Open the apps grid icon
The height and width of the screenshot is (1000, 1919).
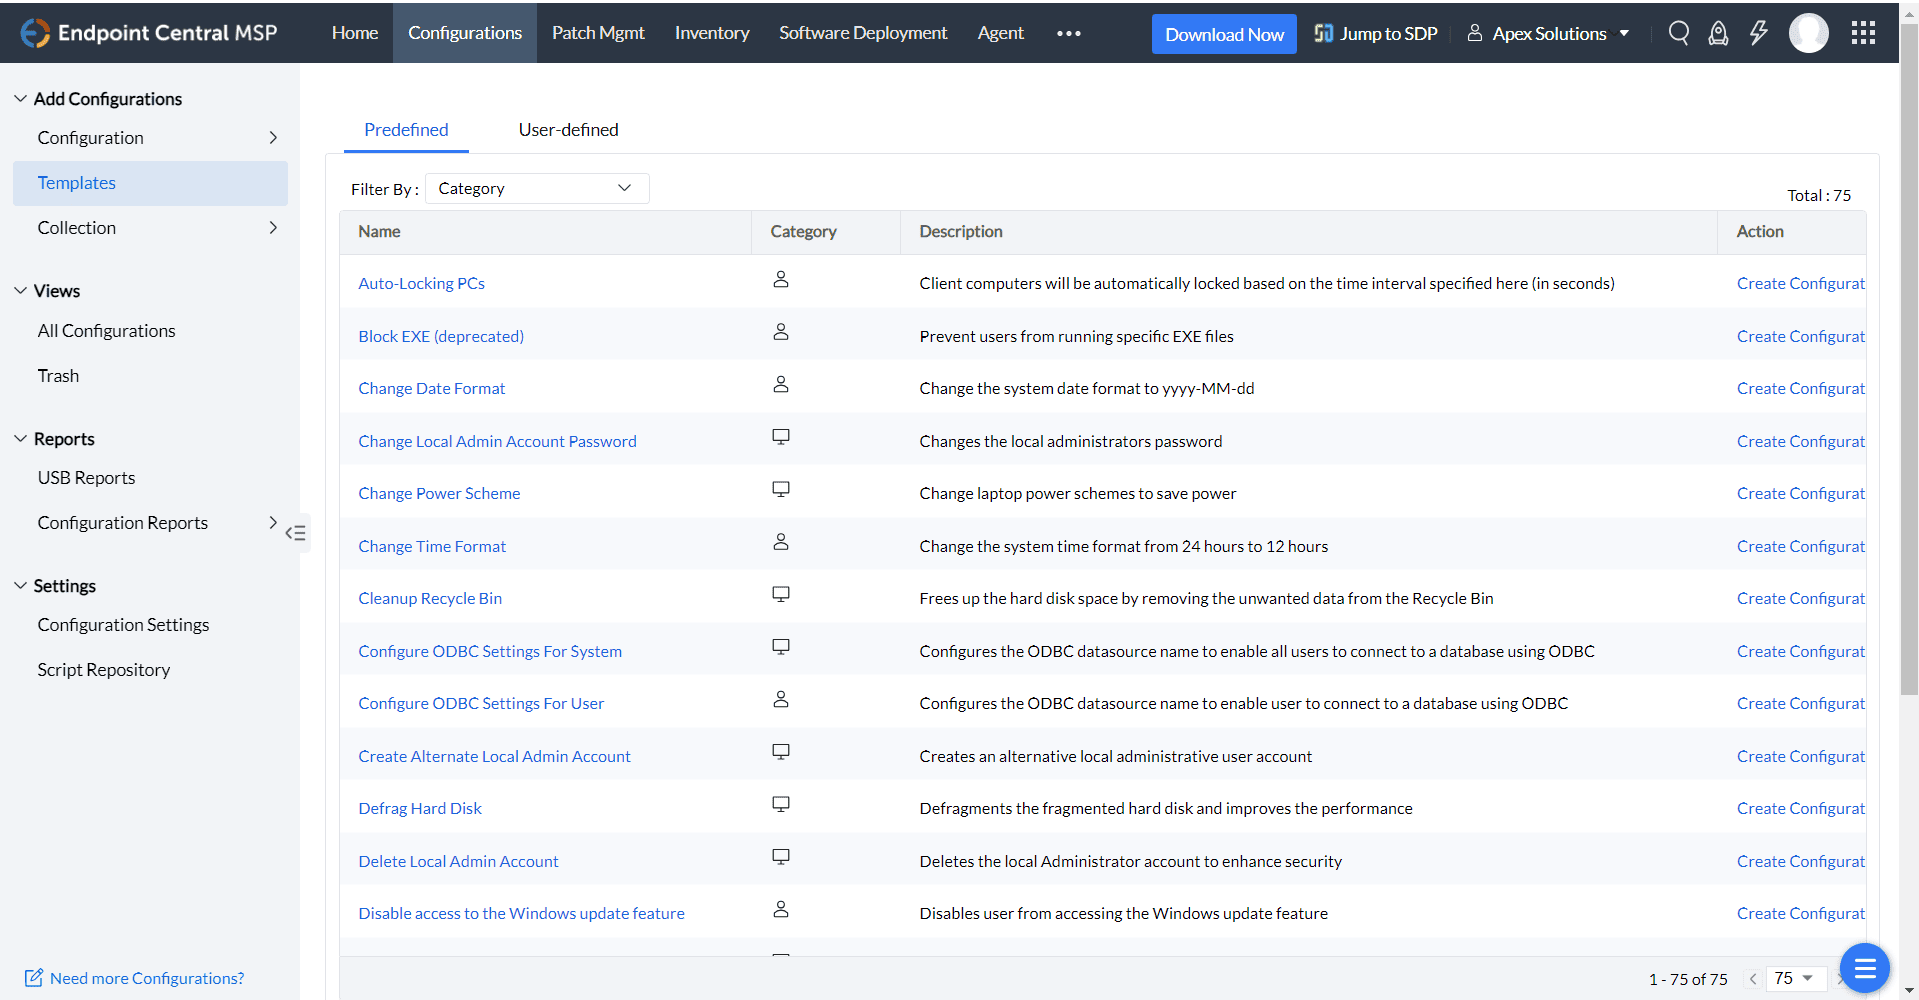1863,33
